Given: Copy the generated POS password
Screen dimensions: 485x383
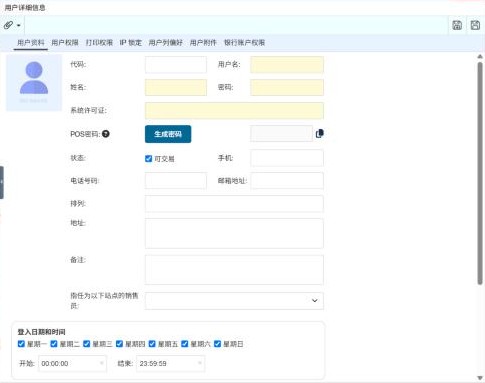Looking at the screenshot, I should click(x=319, y=134).
